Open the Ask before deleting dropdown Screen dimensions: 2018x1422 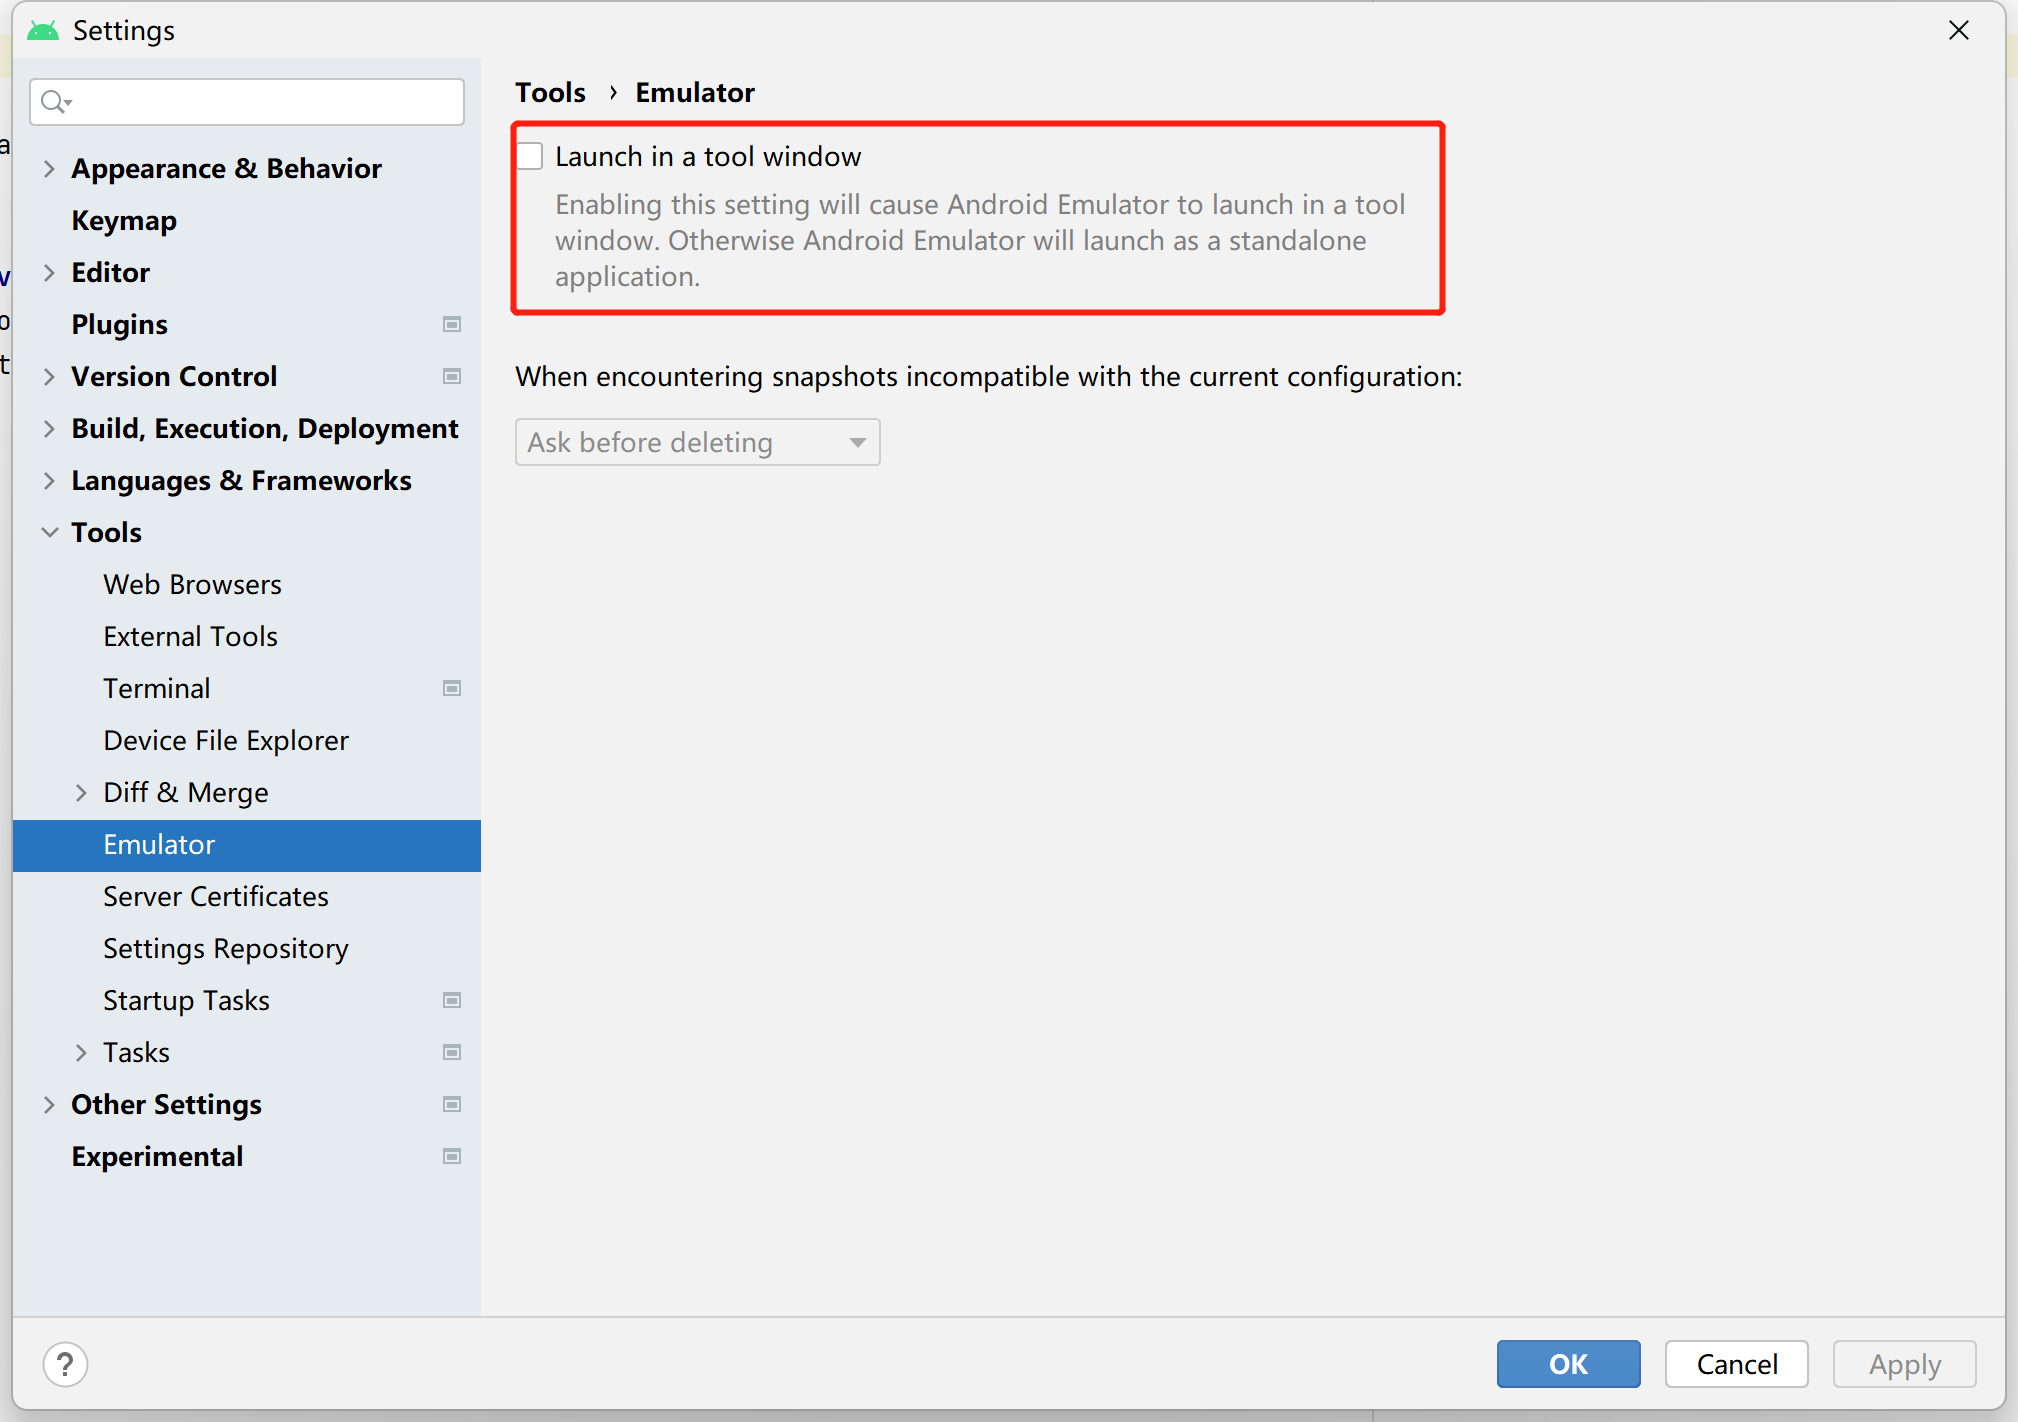[x=697, y=442]
